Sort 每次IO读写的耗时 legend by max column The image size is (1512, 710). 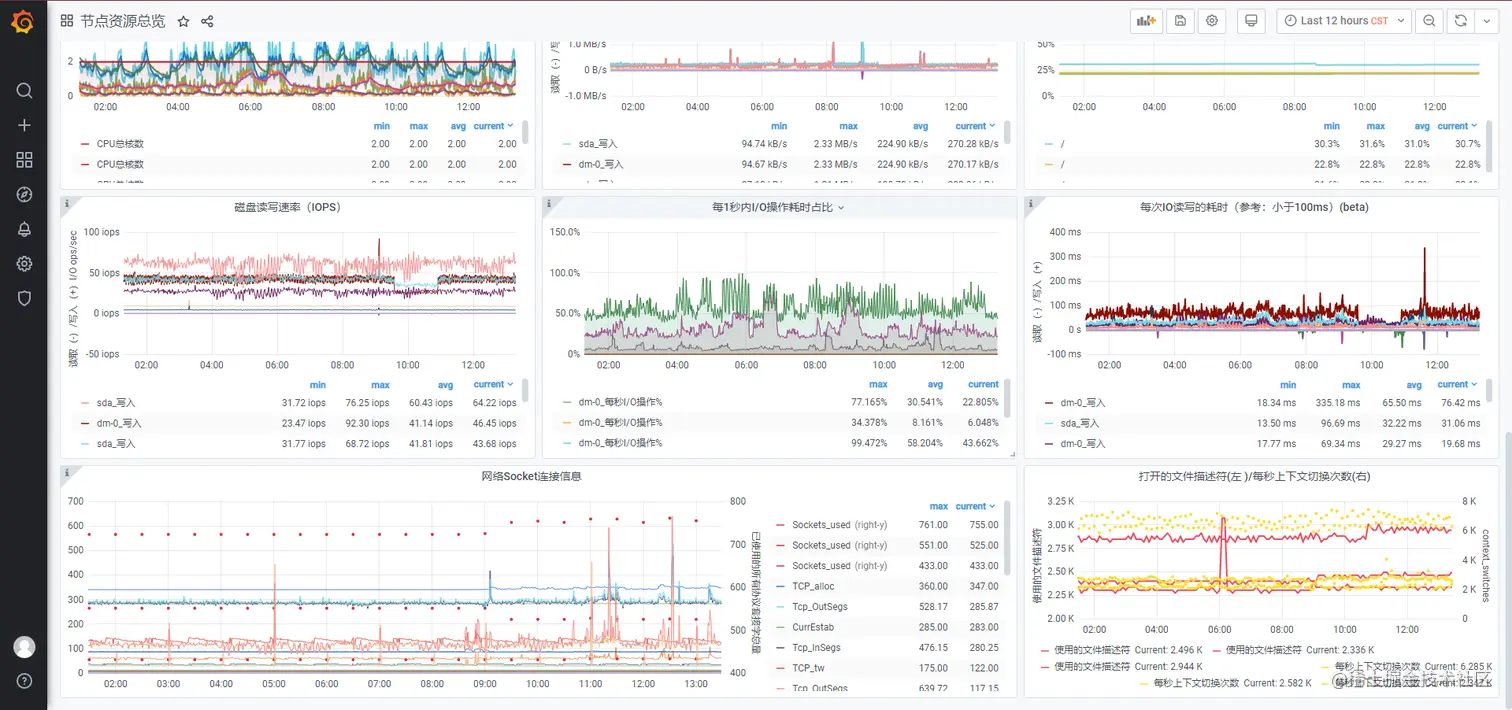pyautogui.click(x=1351, y=384)
